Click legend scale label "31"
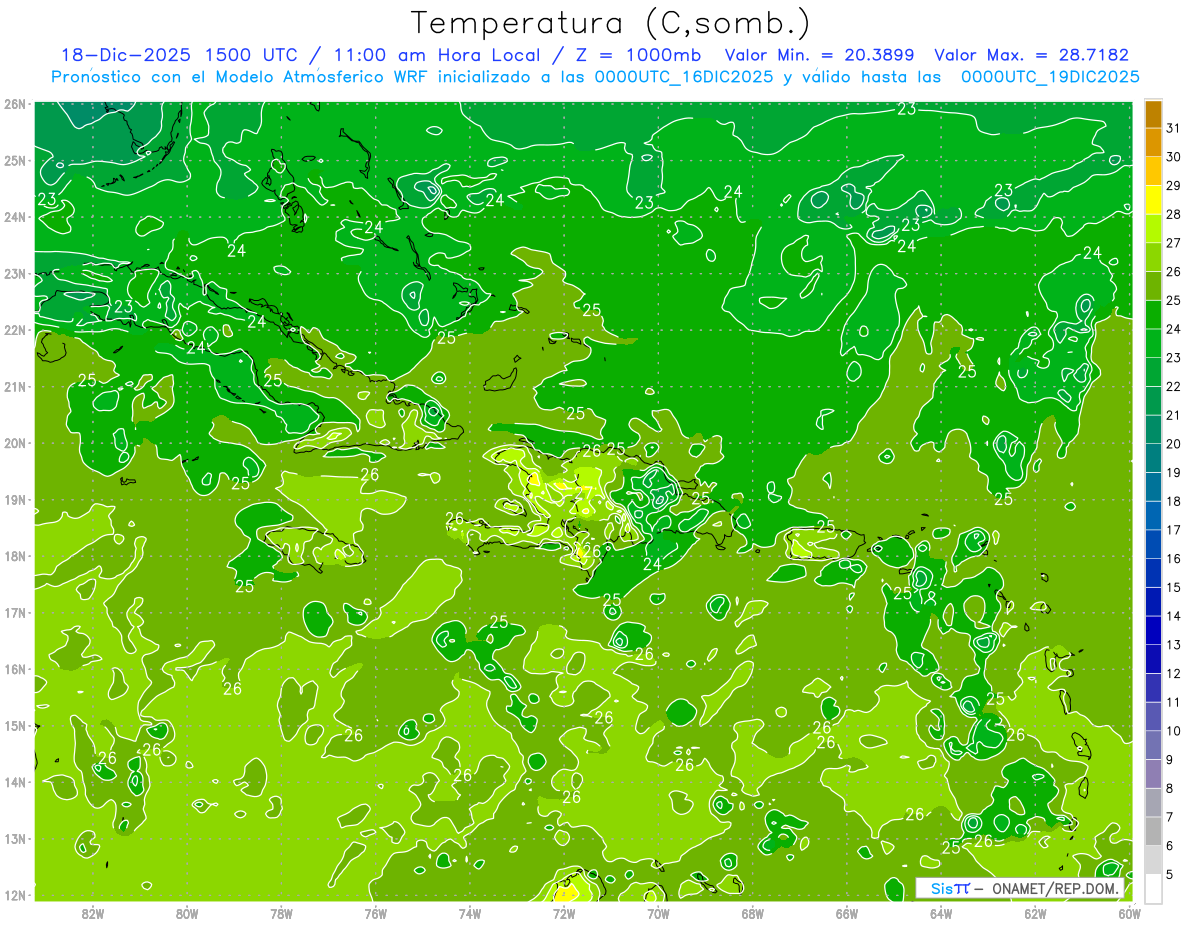This screenshot has height=927, width=1200. (1173, 128)
